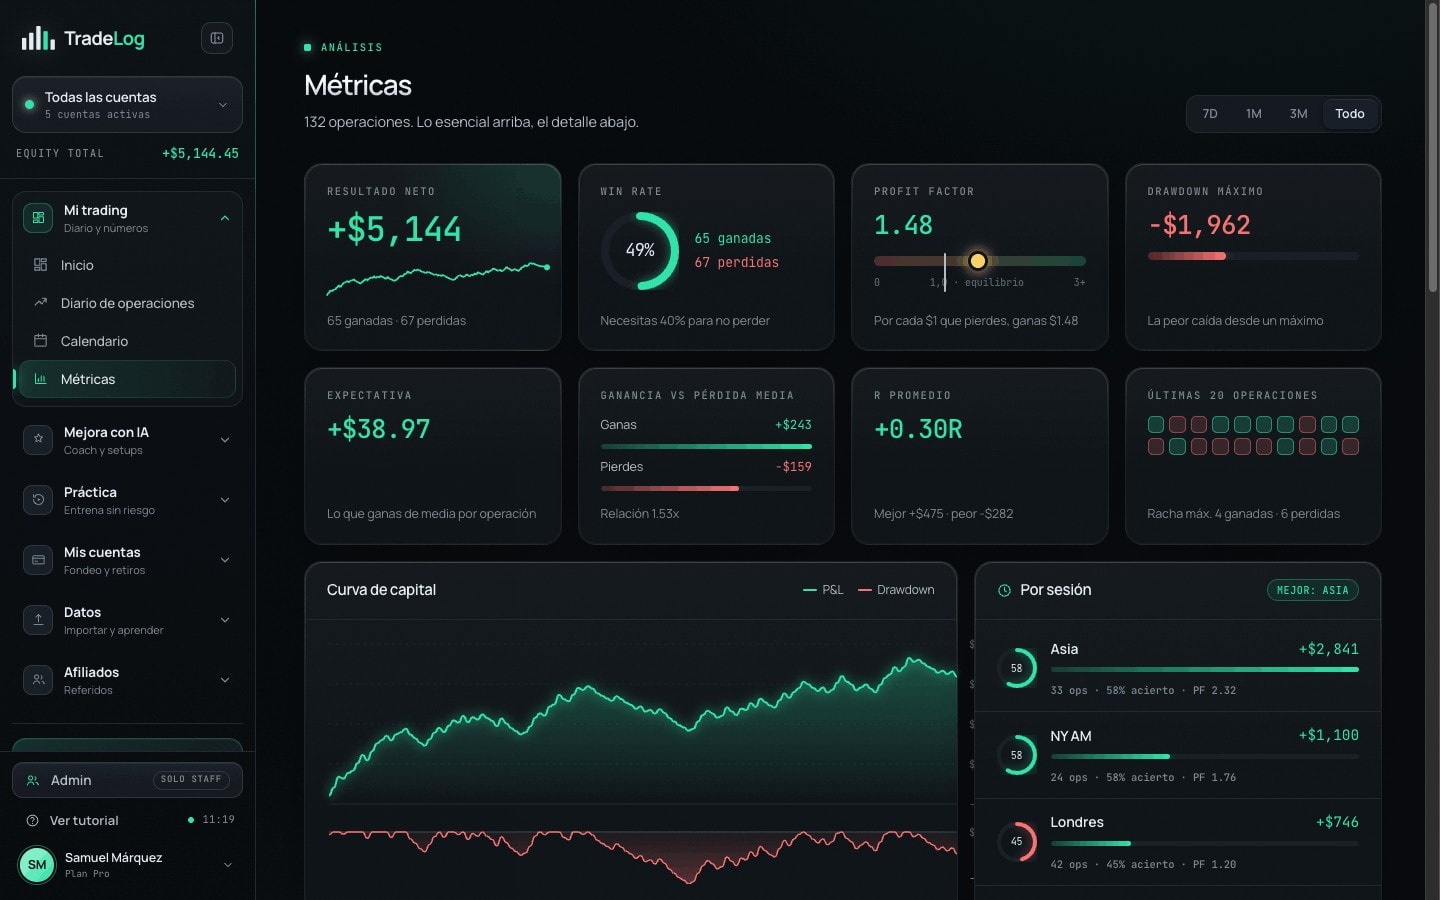The image size is (1440, 900).
Task: Click the Admin user icon
Action: tap(33, 780)
